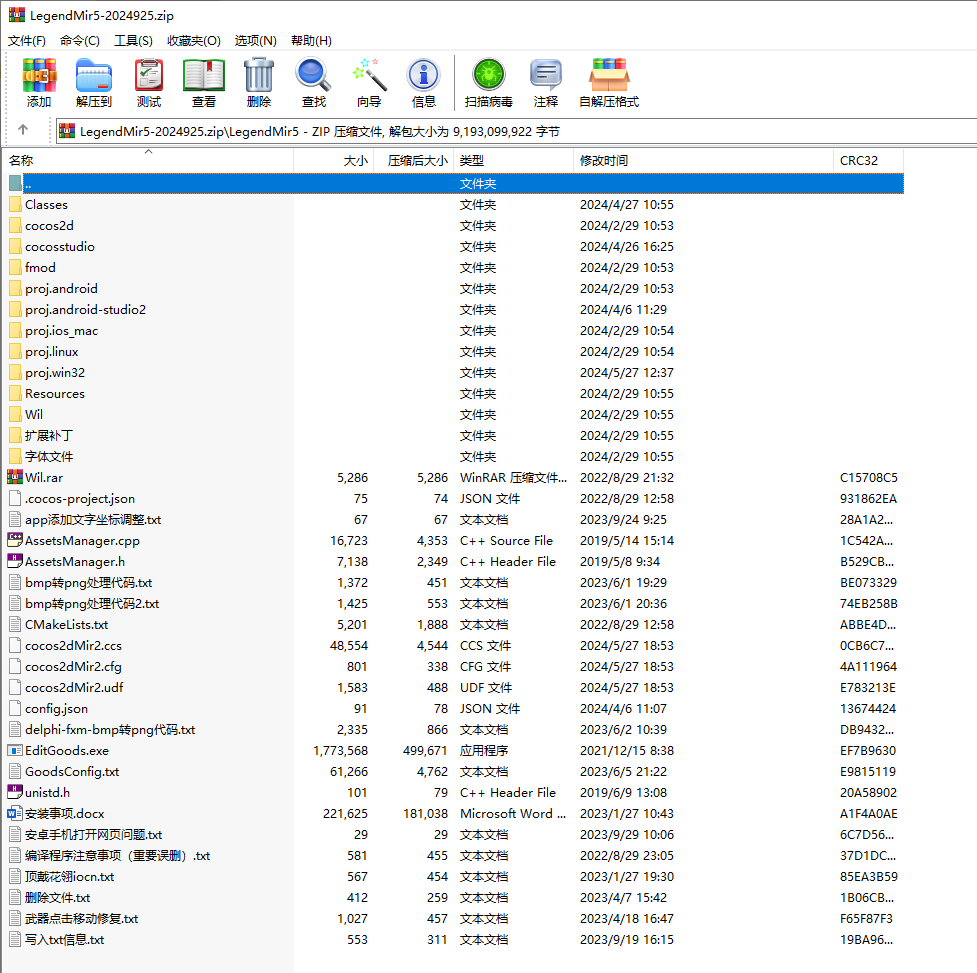The height and width of the screenshot is (973, 977).
Task: Click the 解压到 (Extract to) toolbar icon
Action: point(93,75)
